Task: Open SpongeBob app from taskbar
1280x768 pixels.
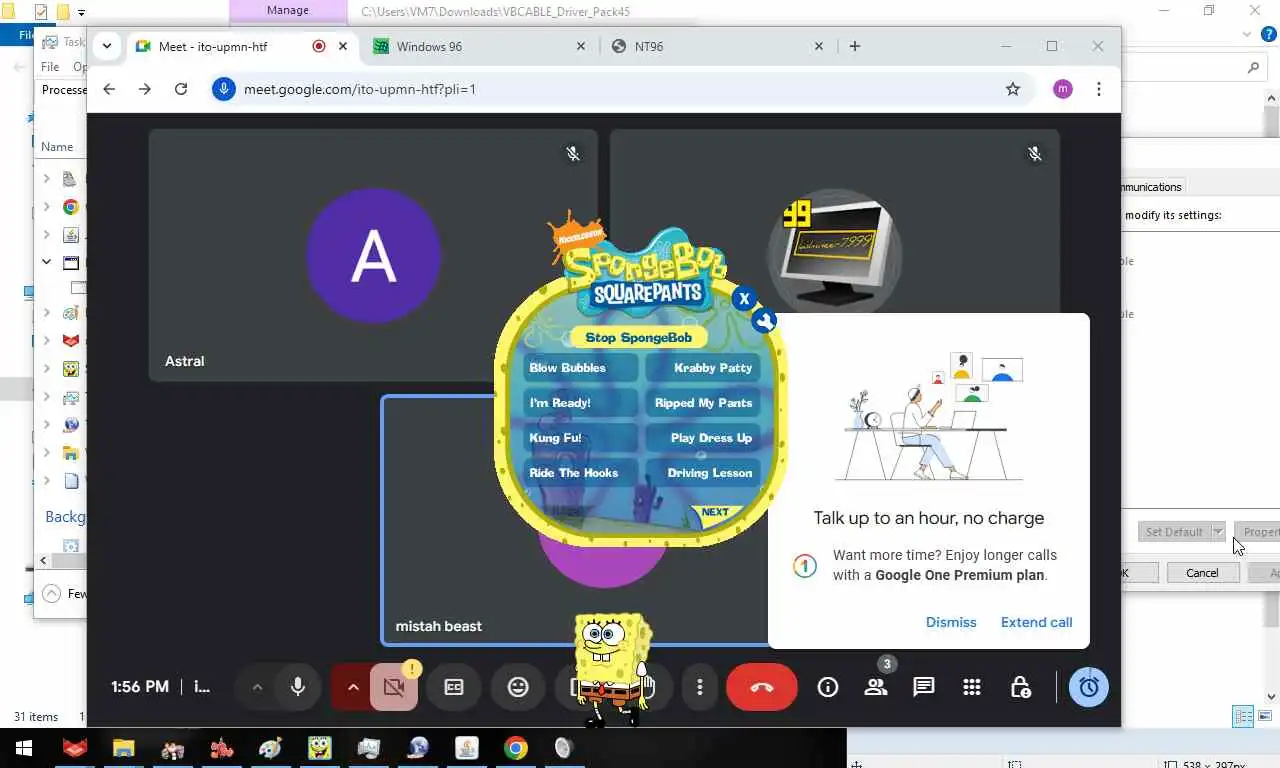Action: [x=319, y=748]
